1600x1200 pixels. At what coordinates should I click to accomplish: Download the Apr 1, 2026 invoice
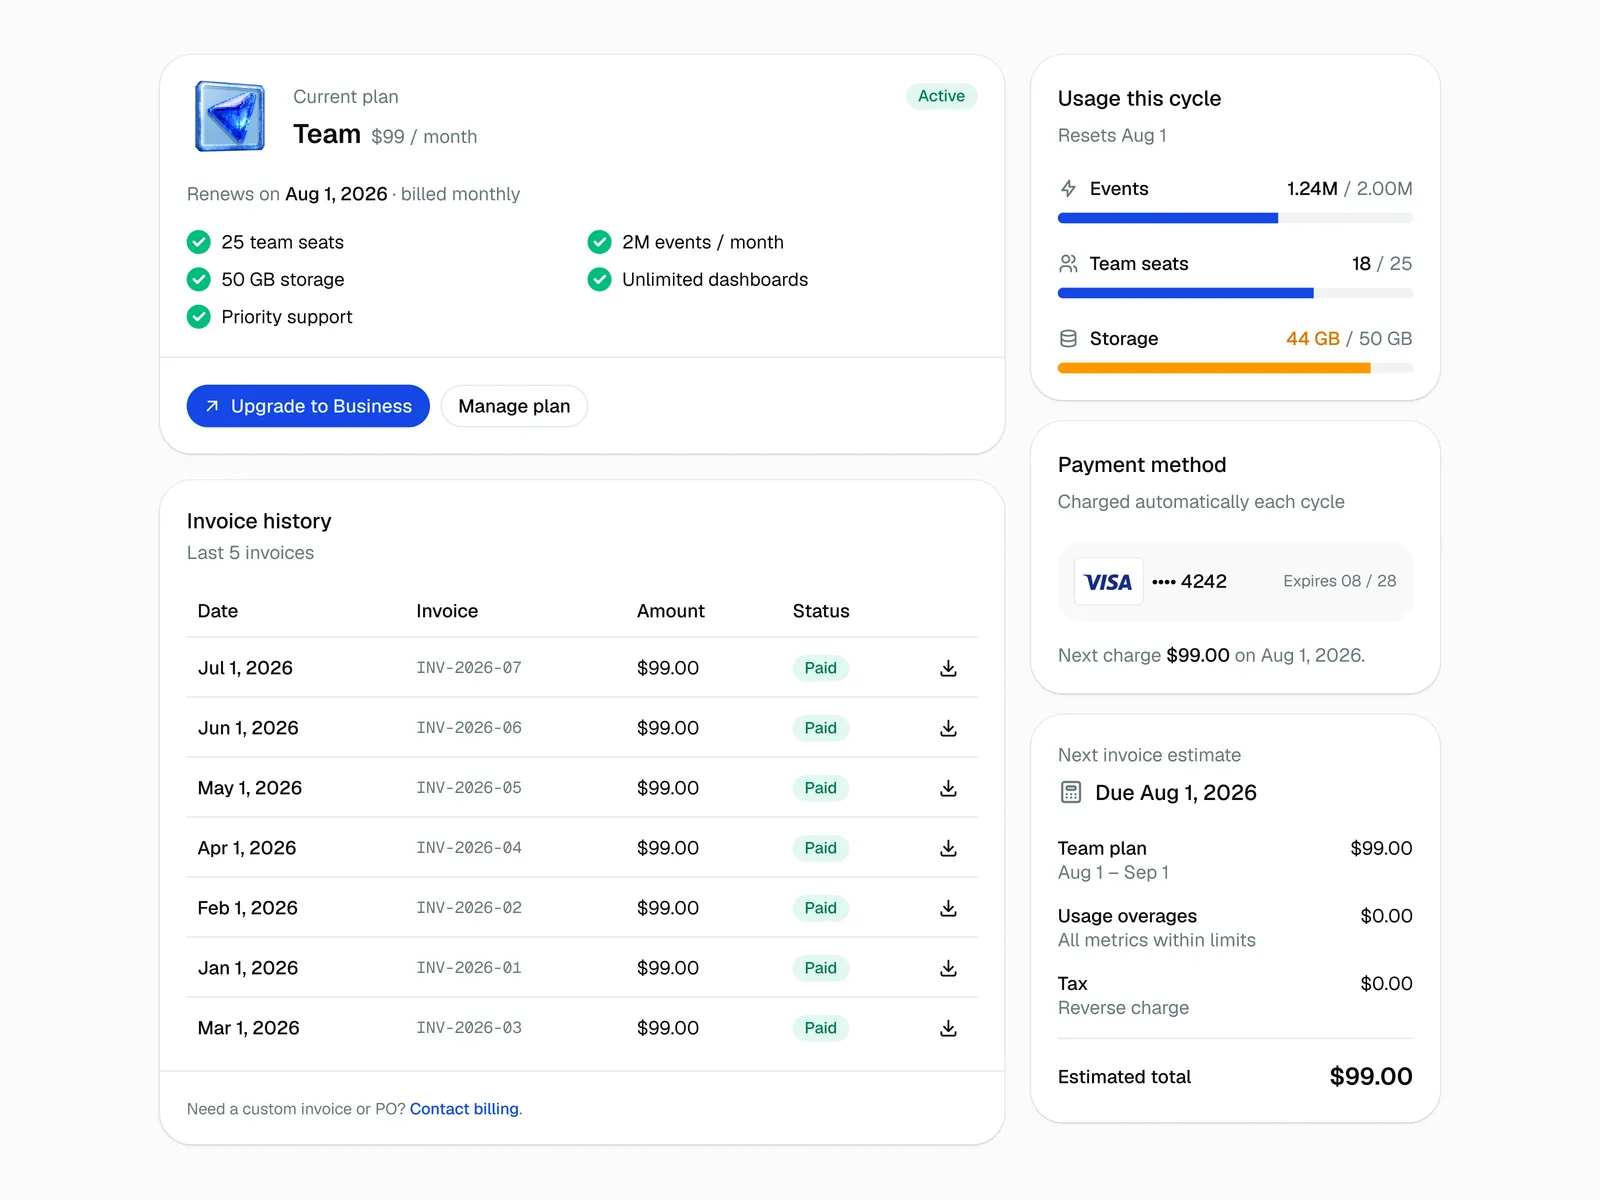(948, 848)
